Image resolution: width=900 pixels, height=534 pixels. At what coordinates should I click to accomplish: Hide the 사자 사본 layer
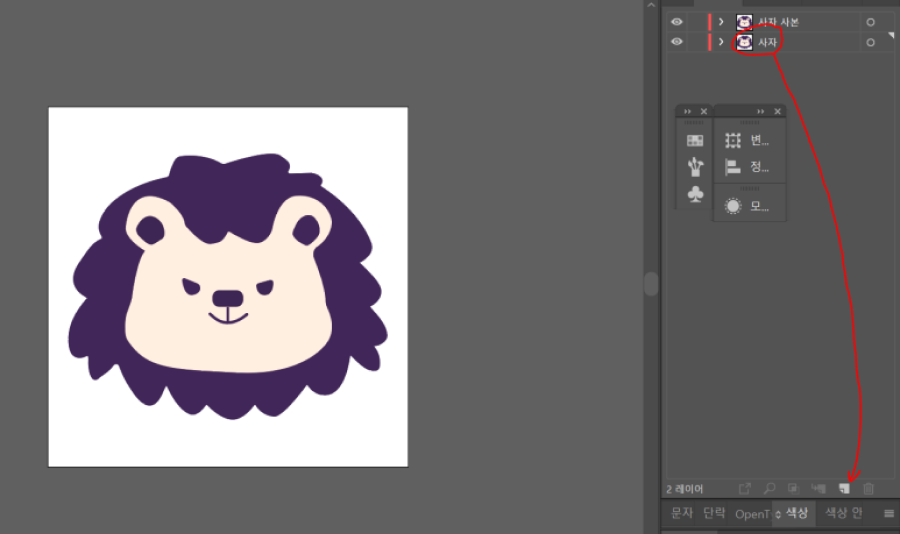677,21
